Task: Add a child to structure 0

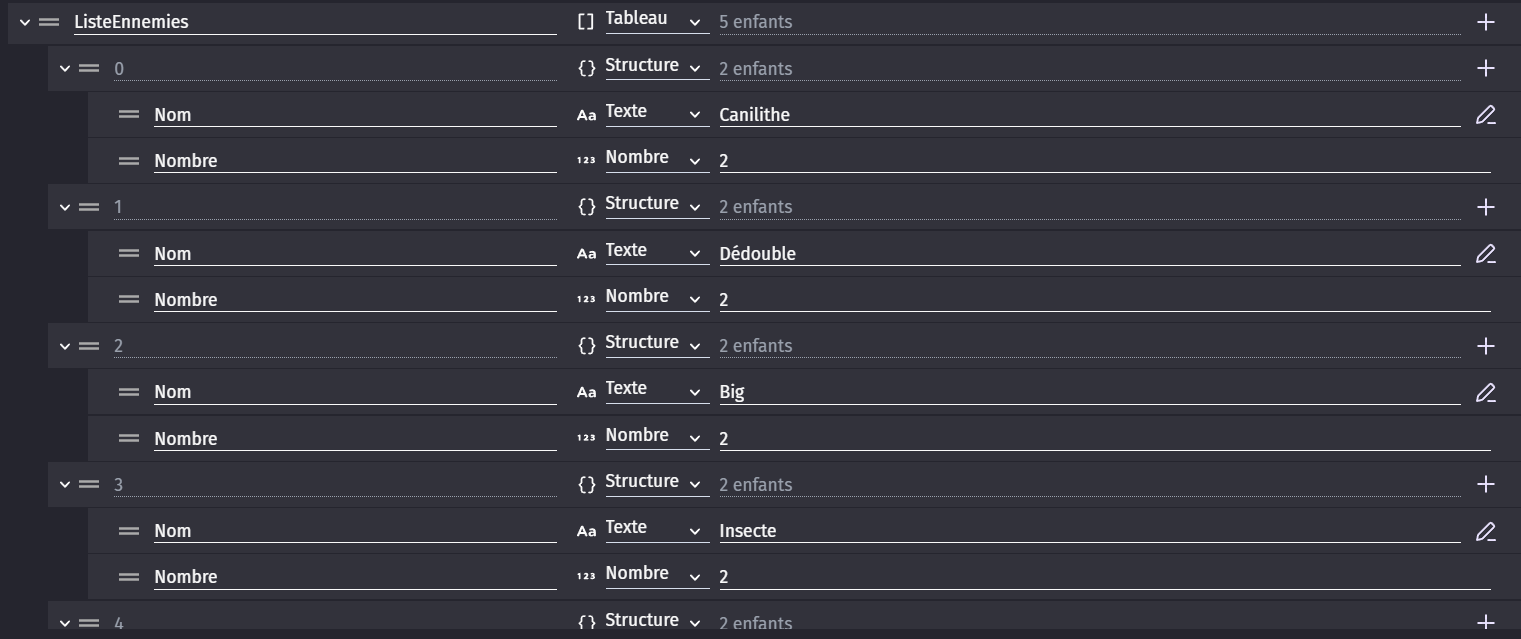Action: pyautogui.click(x=1485, y=68)
